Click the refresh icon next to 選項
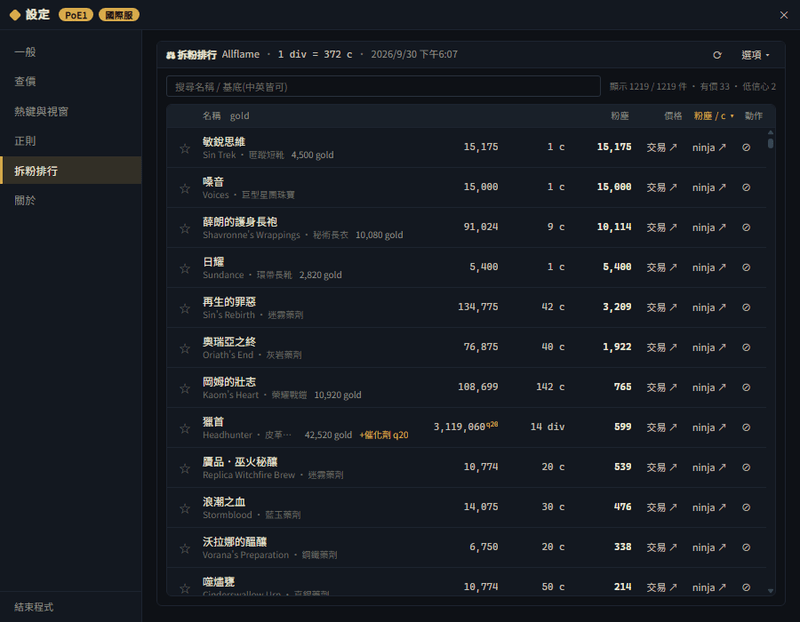The height and width of the screenshot is (622, 800). click(717, 55)
